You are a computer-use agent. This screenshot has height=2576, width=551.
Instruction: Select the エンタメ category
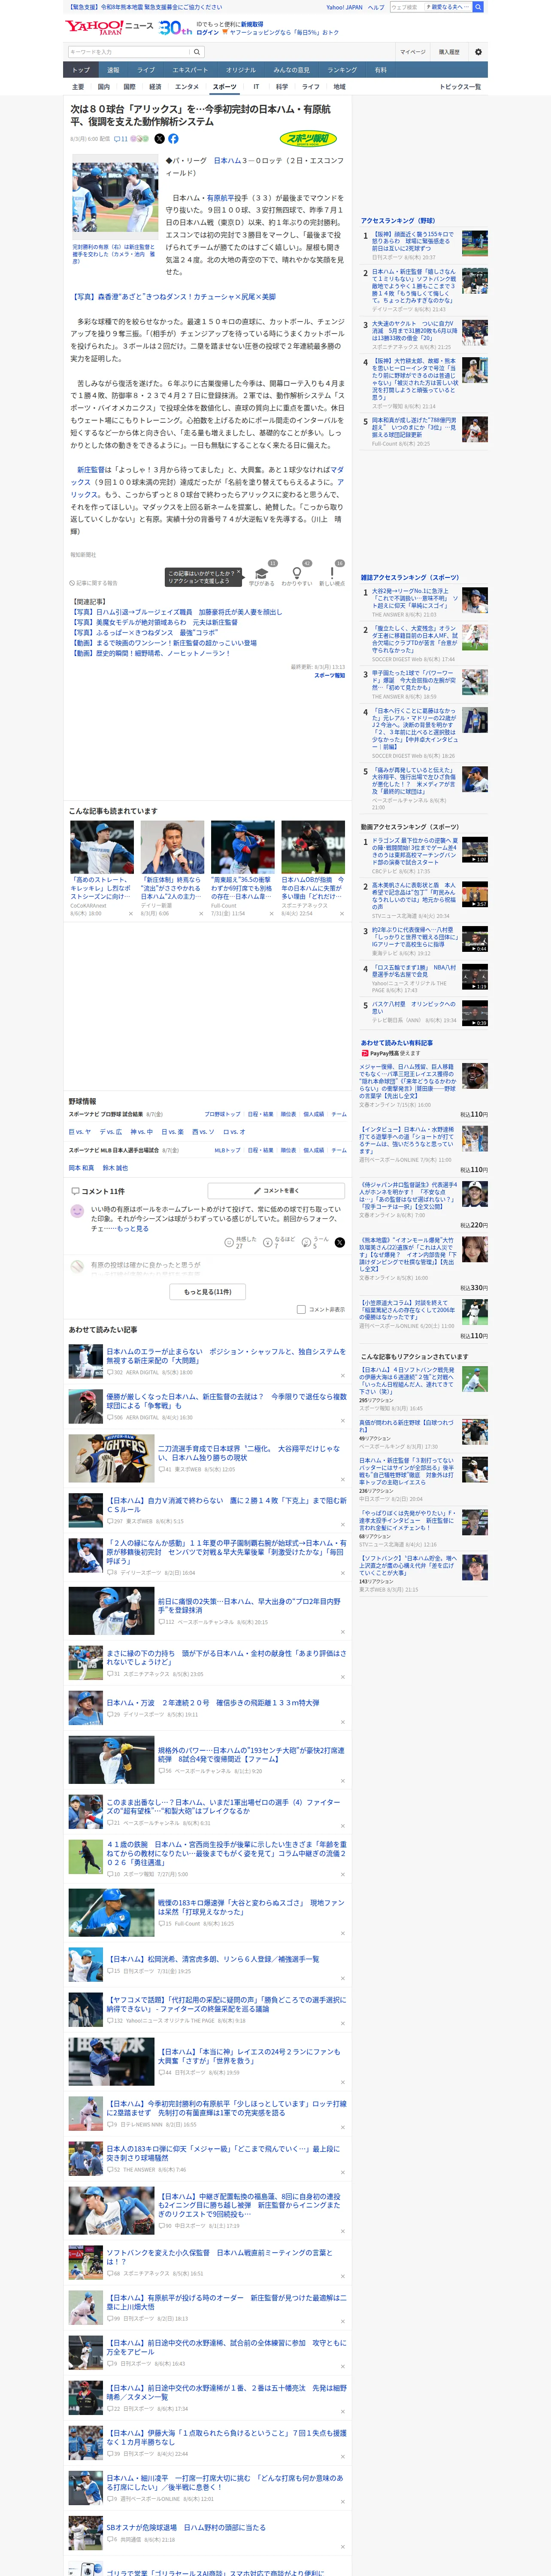click(x=187, y=87)
